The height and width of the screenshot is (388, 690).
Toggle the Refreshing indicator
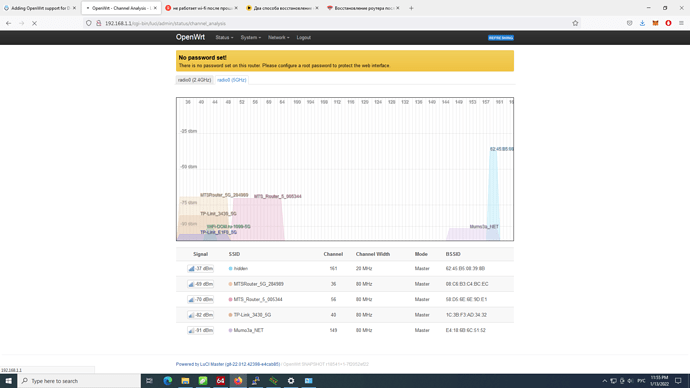(501, 38)
